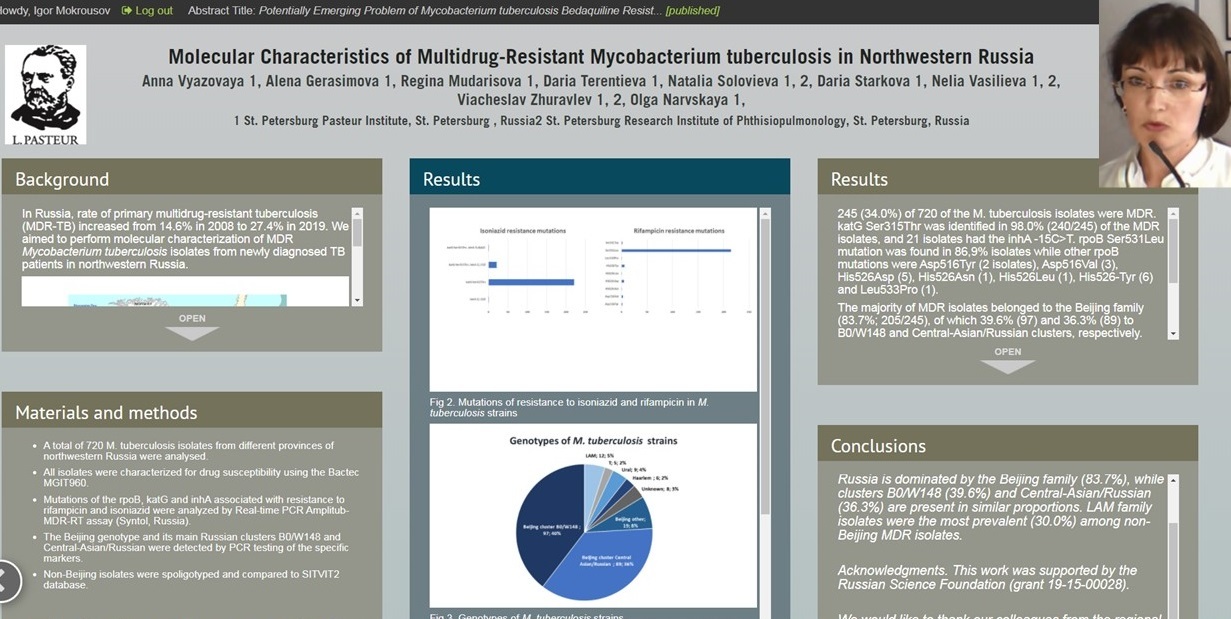The image size is (1231, 619).
Task: Click bullet 'A total of 720 M. tuberculosis isolates'
Action: click(189, 451)
